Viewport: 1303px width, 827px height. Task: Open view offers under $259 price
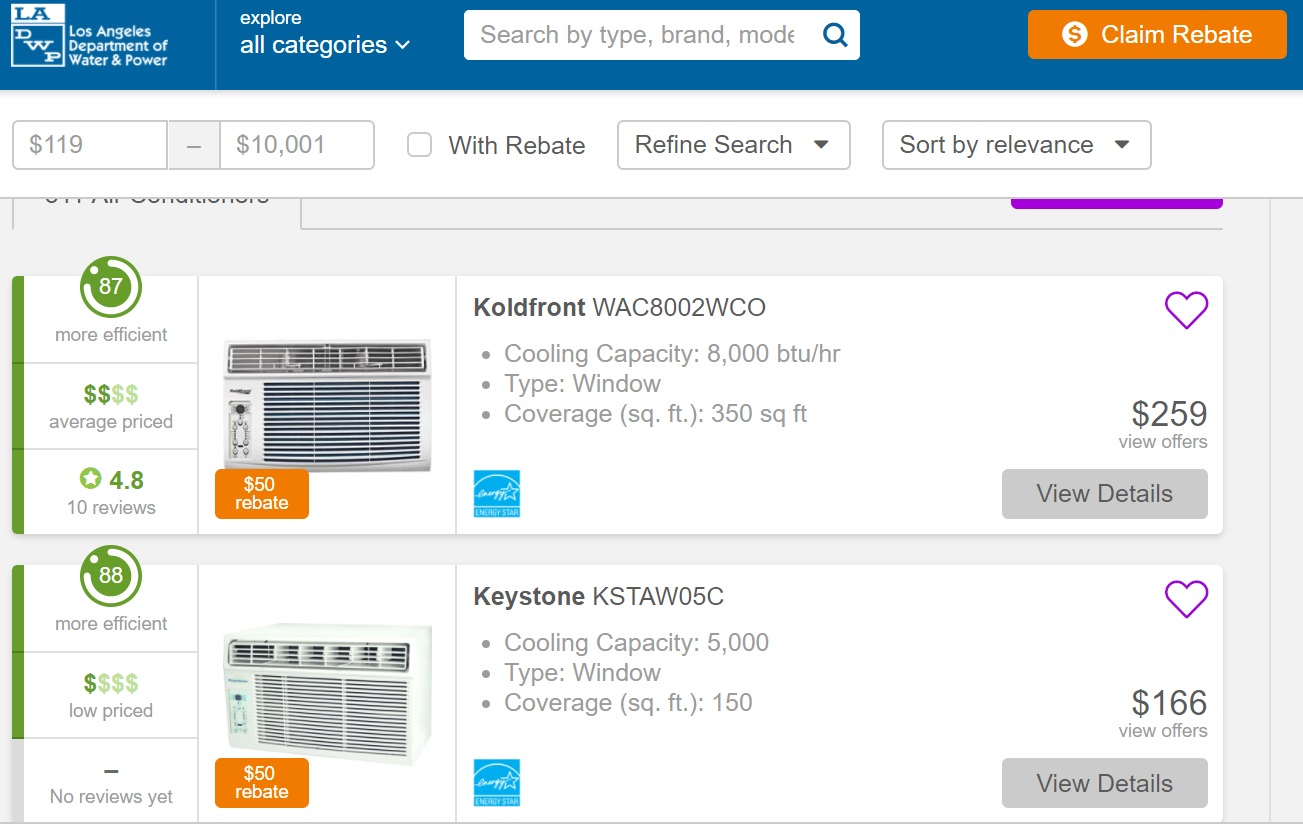[1163, 442]
